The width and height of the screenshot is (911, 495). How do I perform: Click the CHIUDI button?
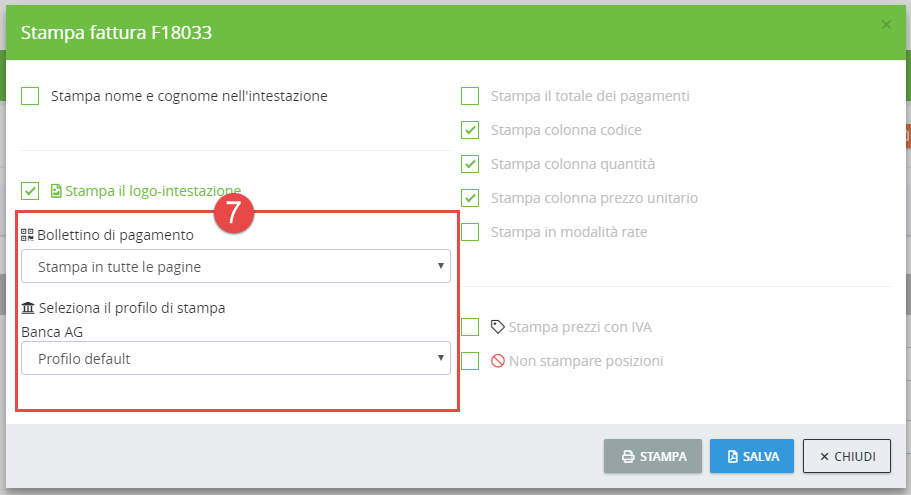(x=846, y=456)
